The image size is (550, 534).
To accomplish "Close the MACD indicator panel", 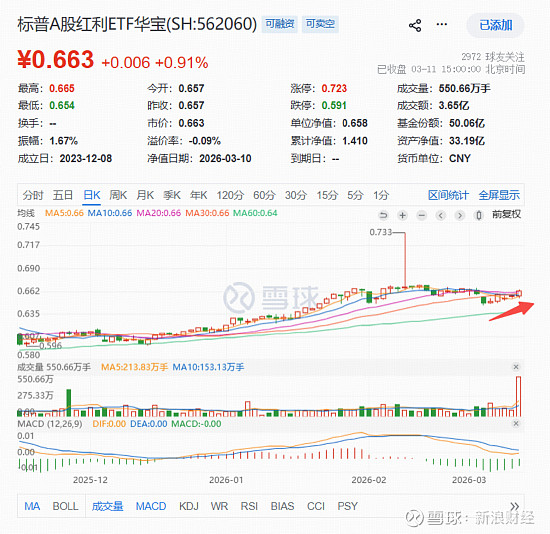I will tap(516, 423).
